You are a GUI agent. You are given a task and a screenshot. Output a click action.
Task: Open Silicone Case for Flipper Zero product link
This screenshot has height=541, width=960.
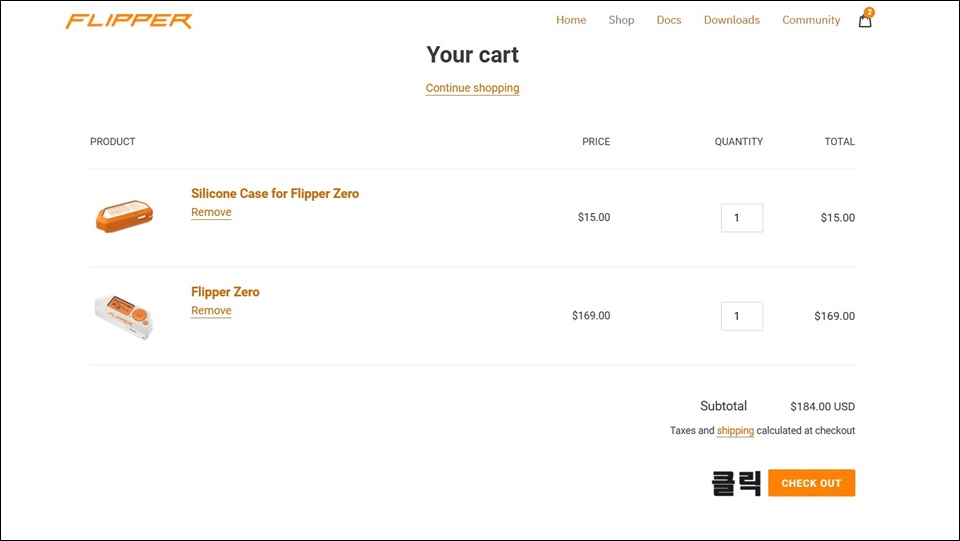point(275,193)
